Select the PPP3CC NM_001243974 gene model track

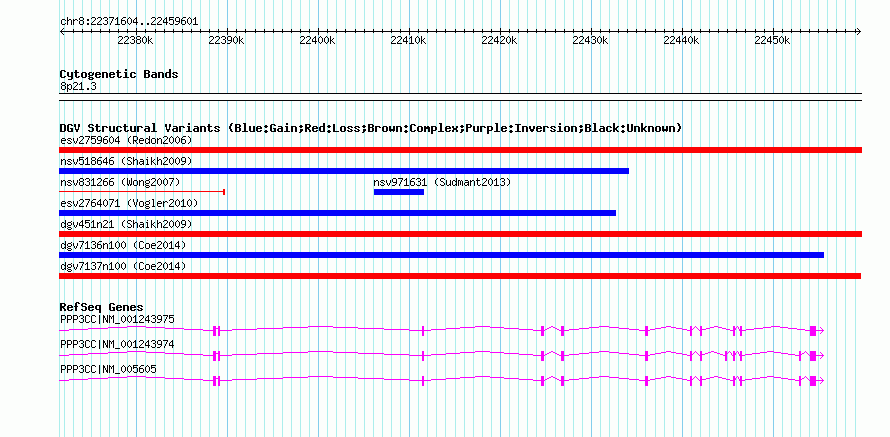442,355
